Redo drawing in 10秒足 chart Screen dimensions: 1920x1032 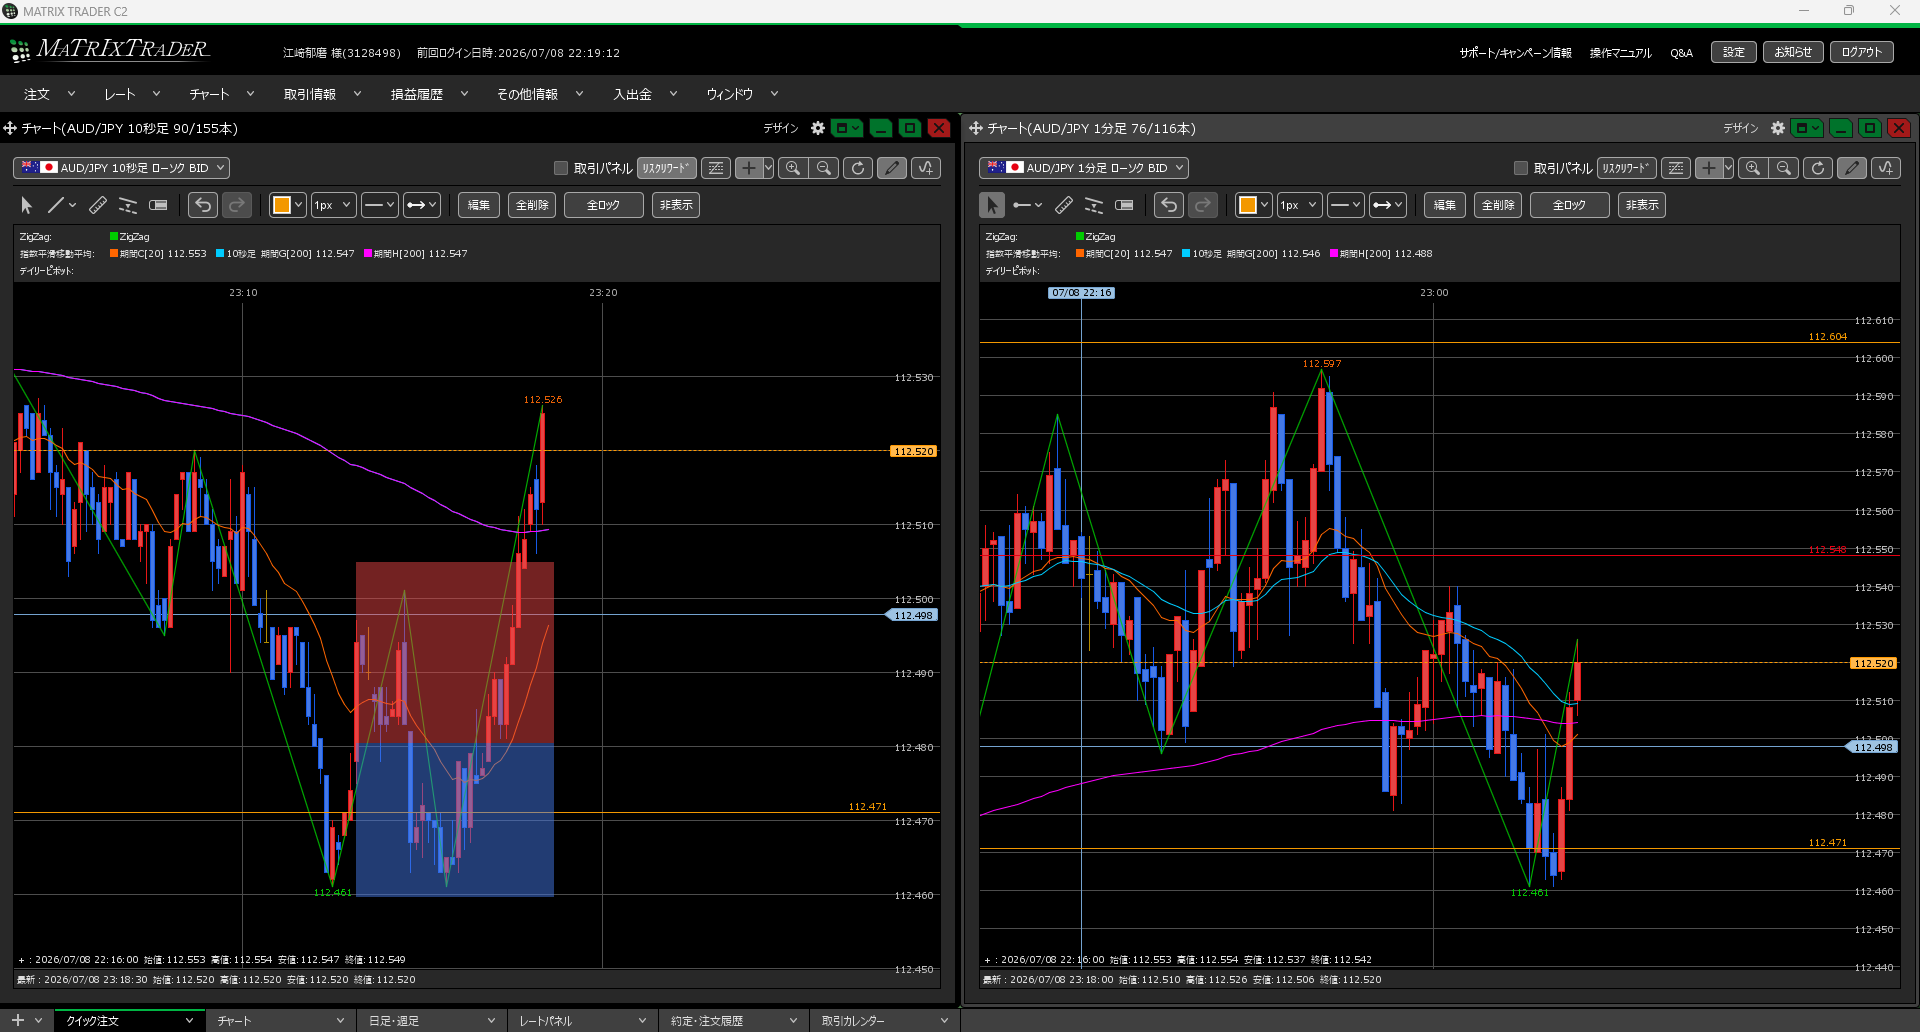point(237,205)
